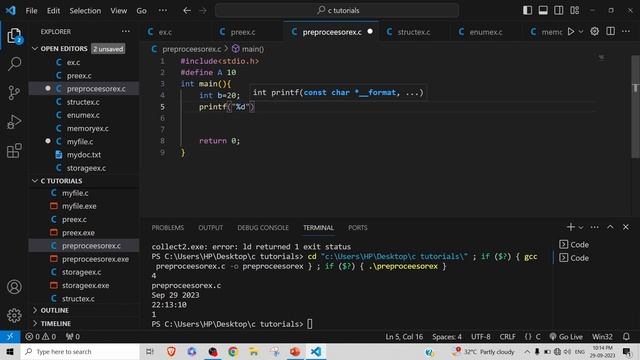Viewport: 640px width, 360px height.
Task: Create a new terminal with plus icon
Action: 571,227
